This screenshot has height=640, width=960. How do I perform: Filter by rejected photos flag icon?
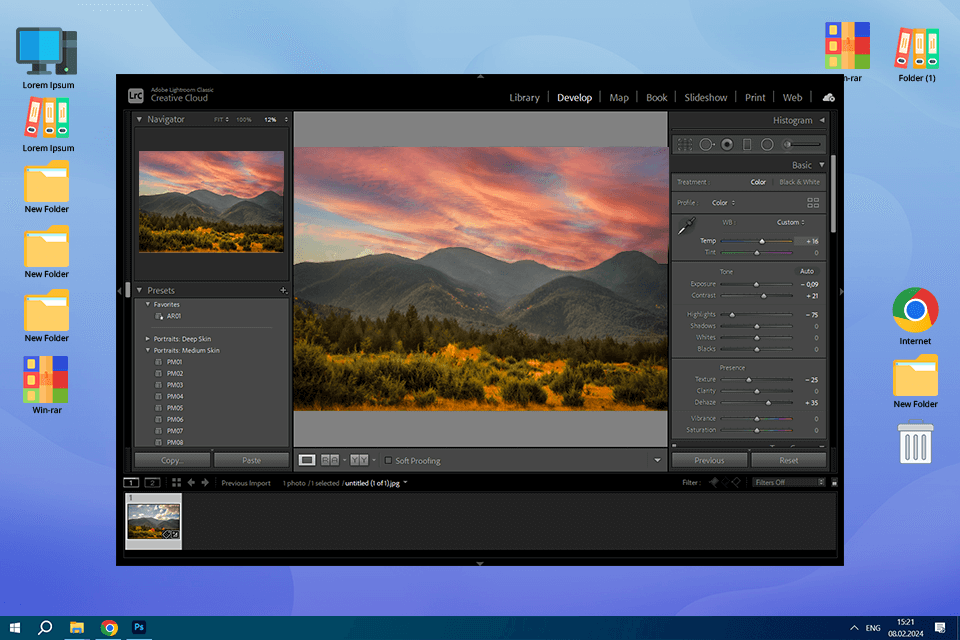pos(737,483)
